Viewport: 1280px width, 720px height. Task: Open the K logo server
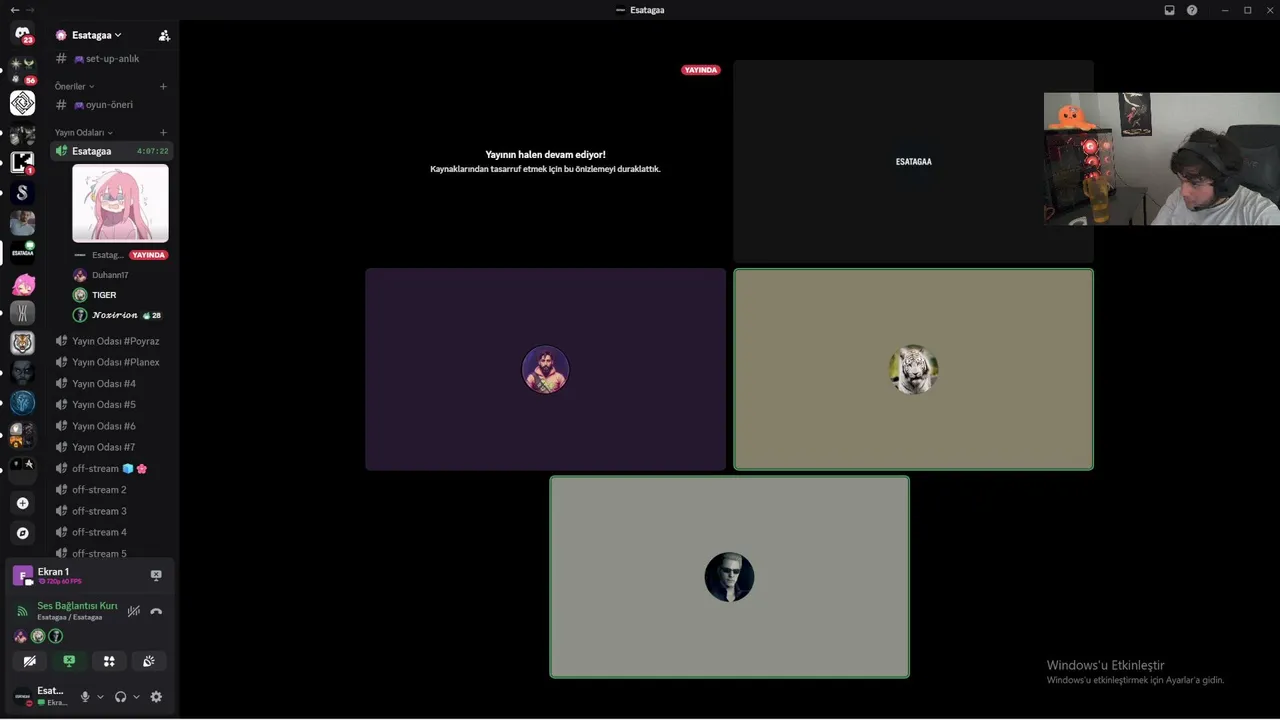click(x=22, y=163)
